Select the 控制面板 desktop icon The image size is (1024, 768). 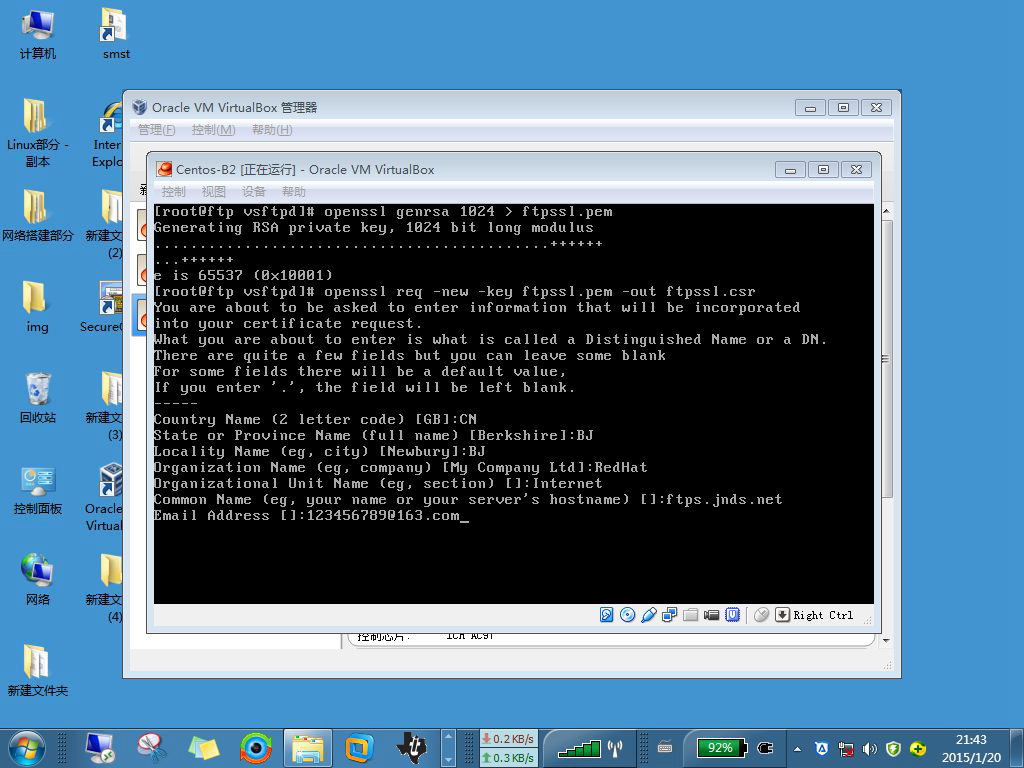[x=37, y=490]
